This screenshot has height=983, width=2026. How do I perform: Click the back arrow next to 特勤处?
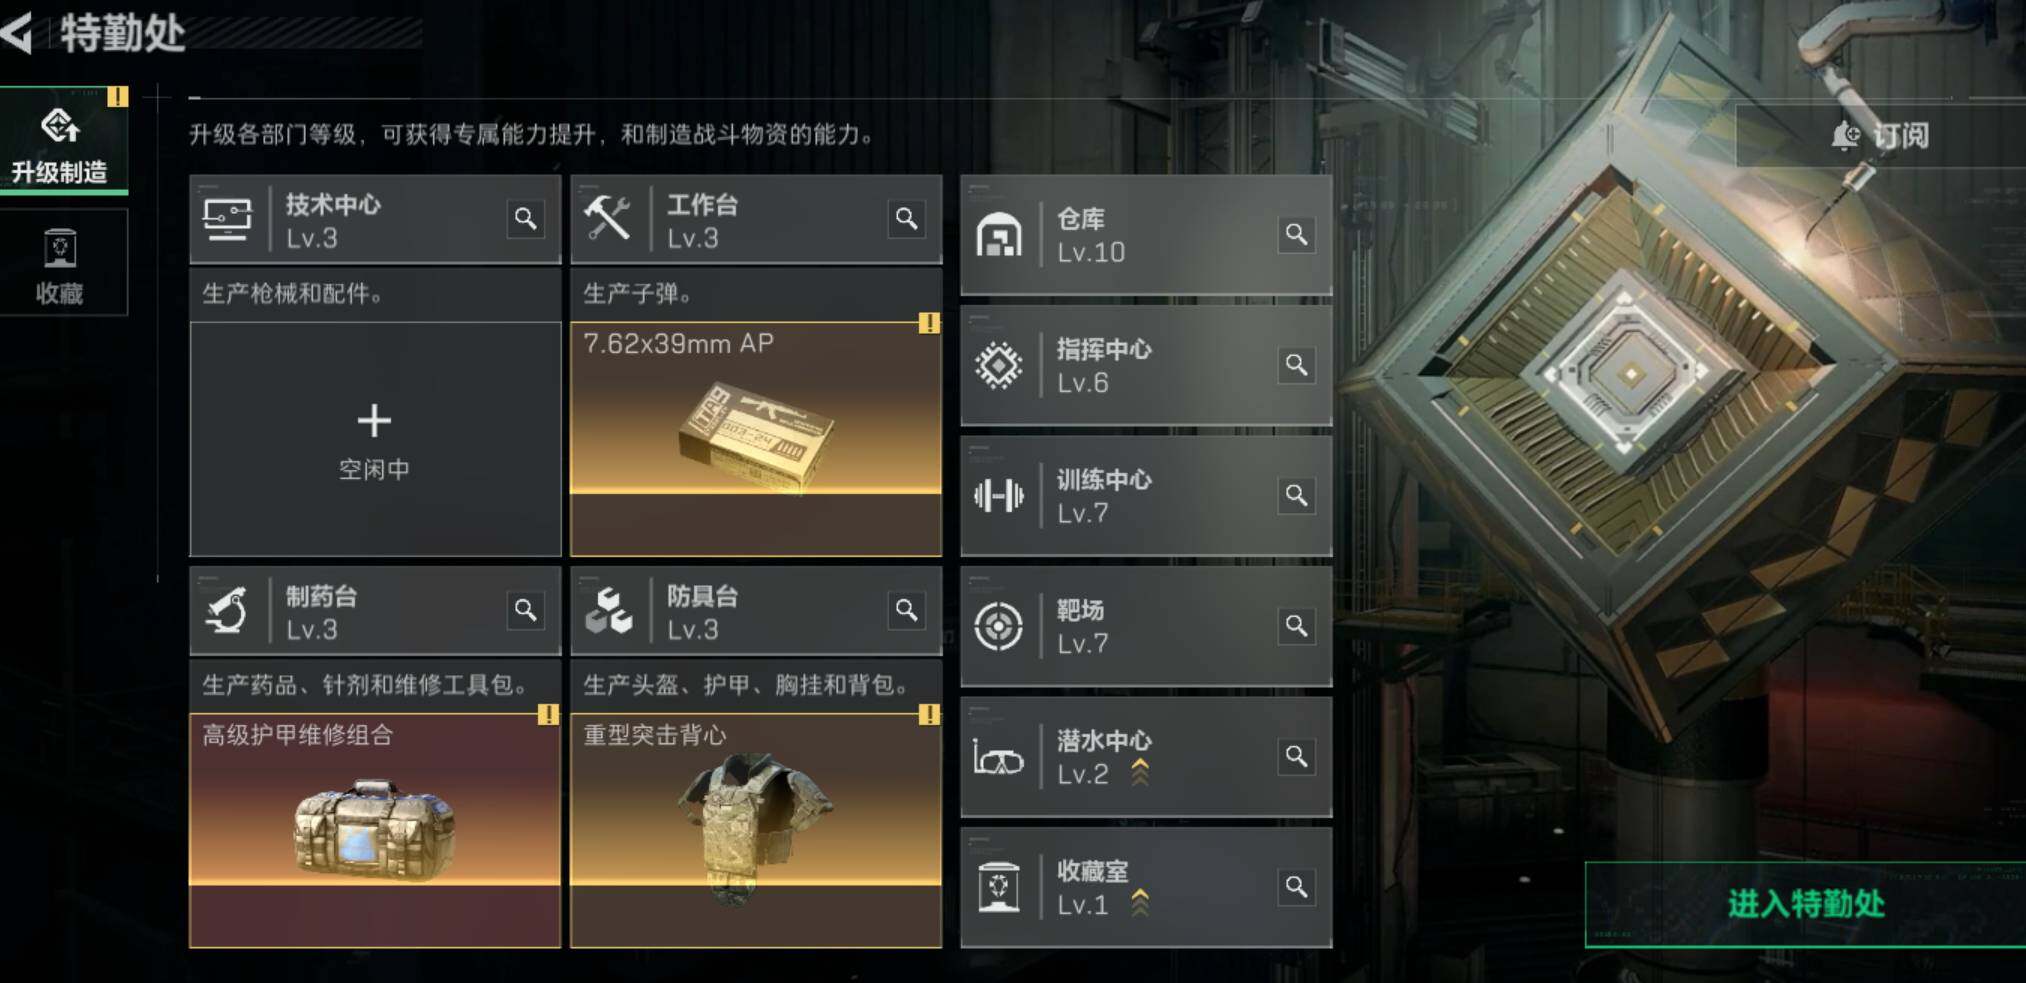17,32
